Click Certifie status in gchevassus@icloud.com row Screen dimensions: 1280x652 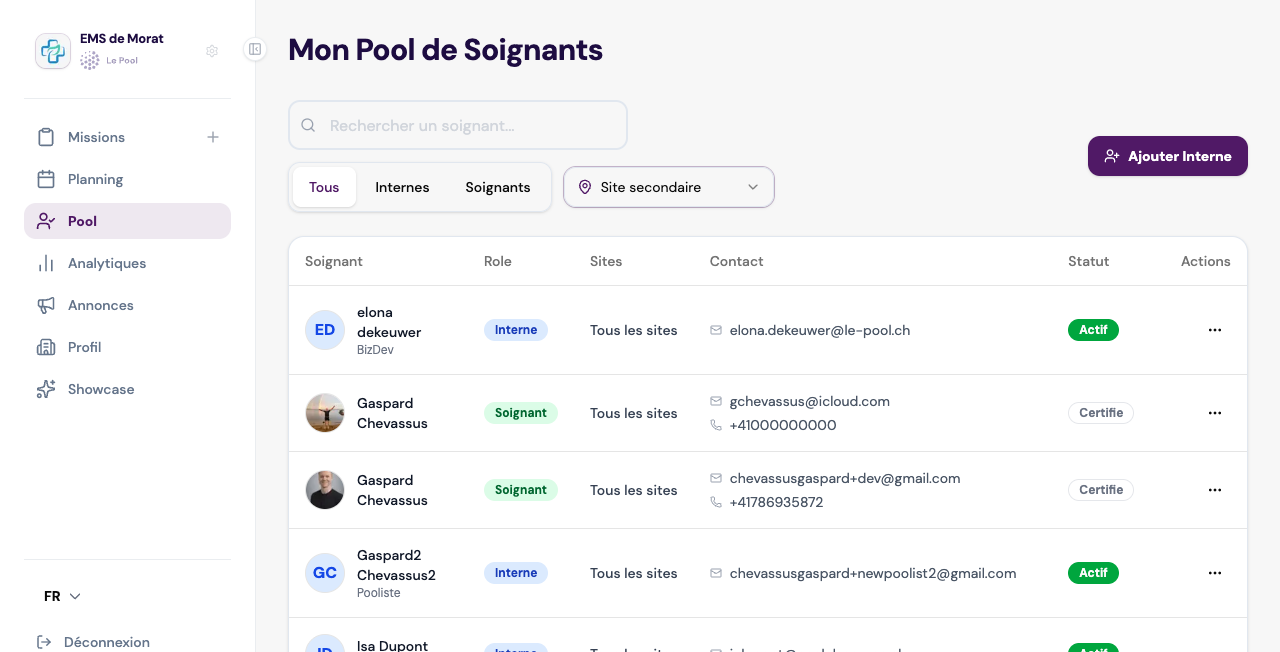[x=1101, y=413]
